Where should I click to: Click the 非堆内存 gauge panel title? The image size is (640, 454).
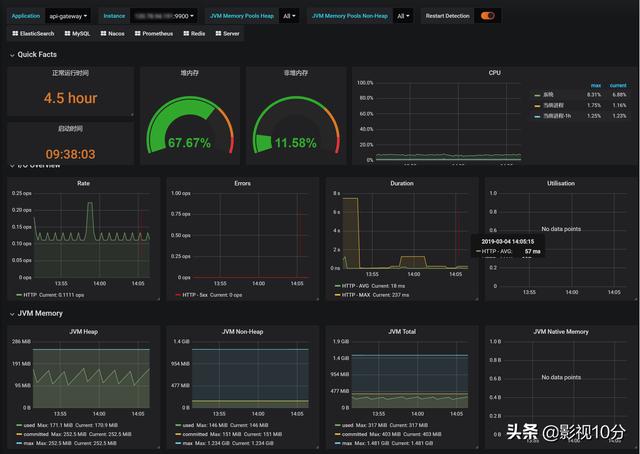pos(296,73)
